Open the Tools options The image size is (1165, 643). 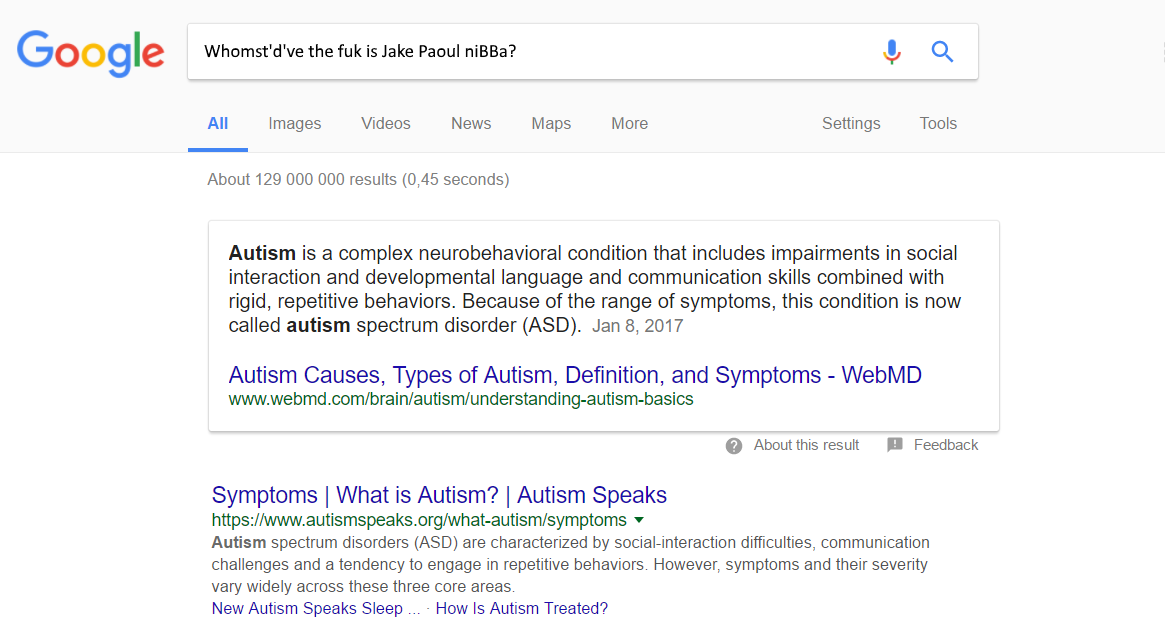[938, 123]
